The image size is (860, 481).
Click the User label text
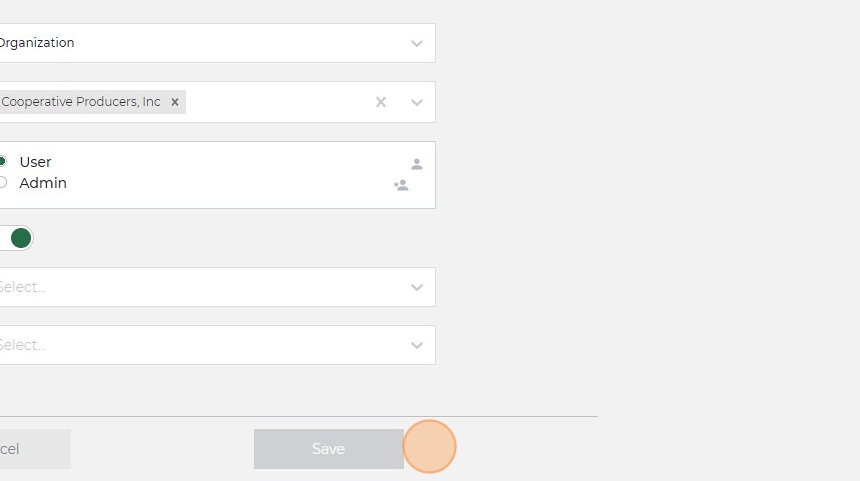click(x=35, y=162)
